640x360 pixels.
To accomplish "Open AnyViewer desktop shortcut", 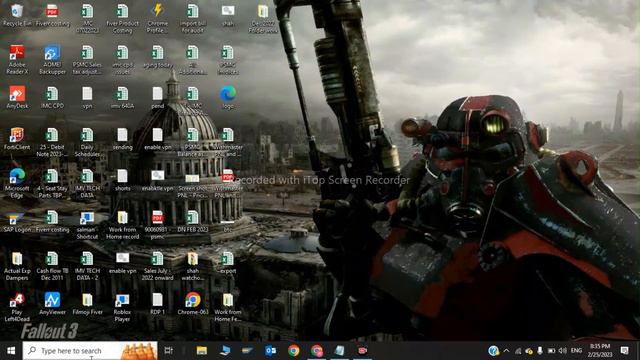I will coord(52,303).
